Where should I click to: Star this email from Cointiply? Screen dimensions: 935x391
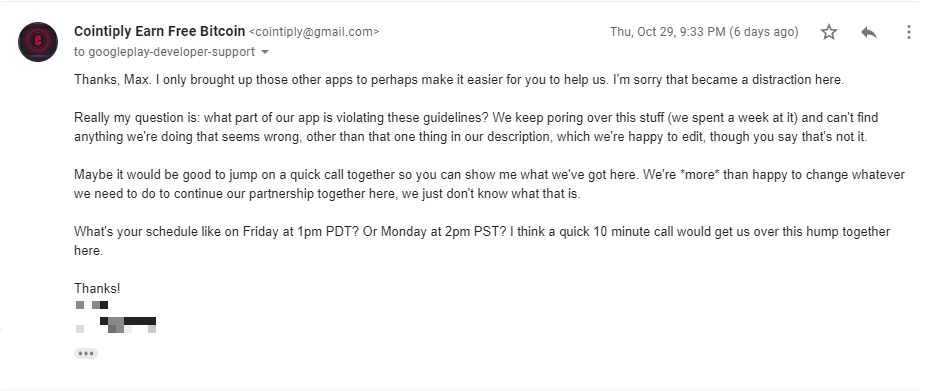tap(829, 32)
